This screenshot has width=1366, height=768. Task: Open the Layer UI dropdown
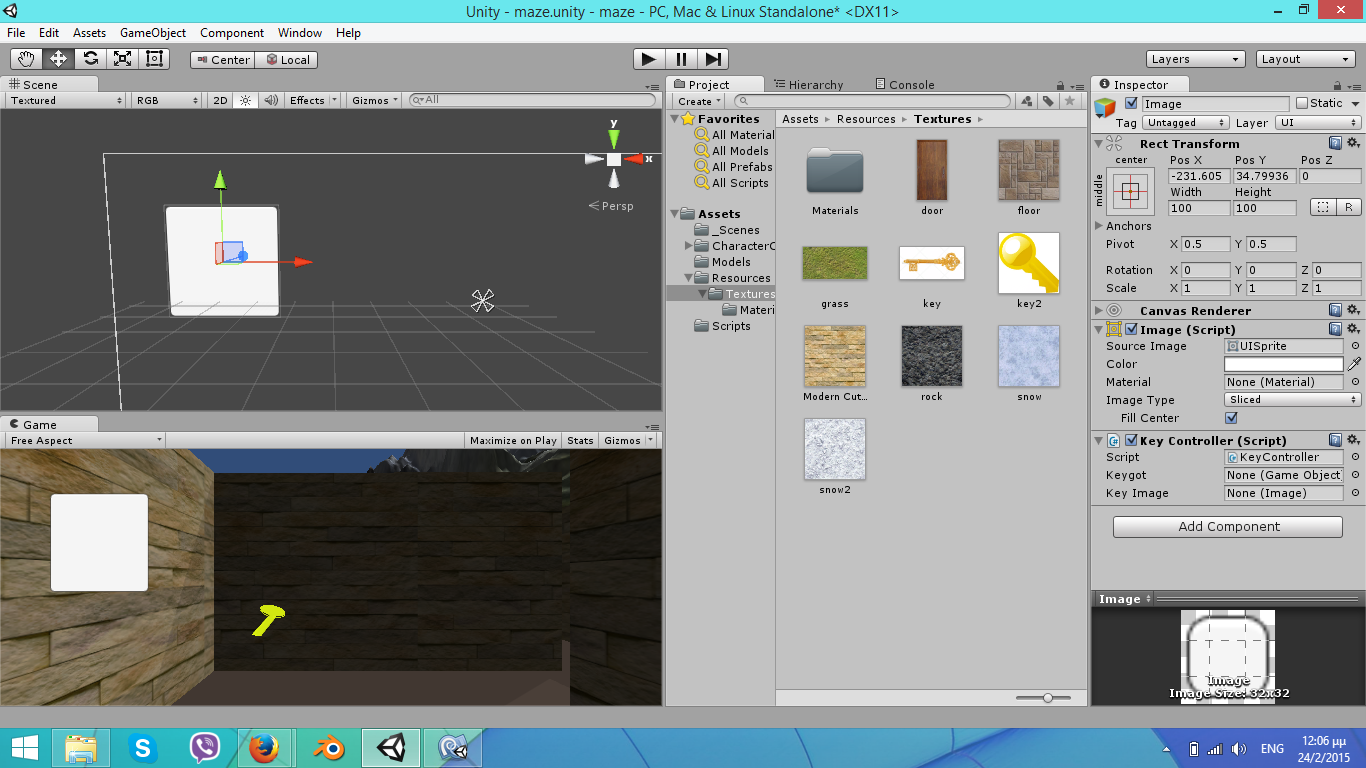1319,123
